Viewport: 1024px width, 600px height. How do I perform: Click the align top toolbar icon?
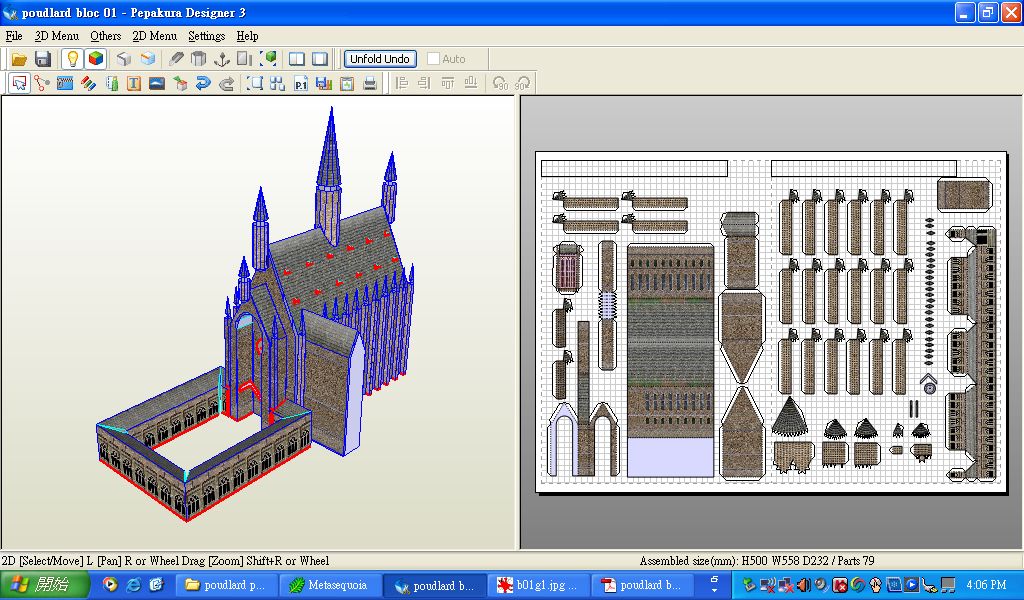coord(447,84)
